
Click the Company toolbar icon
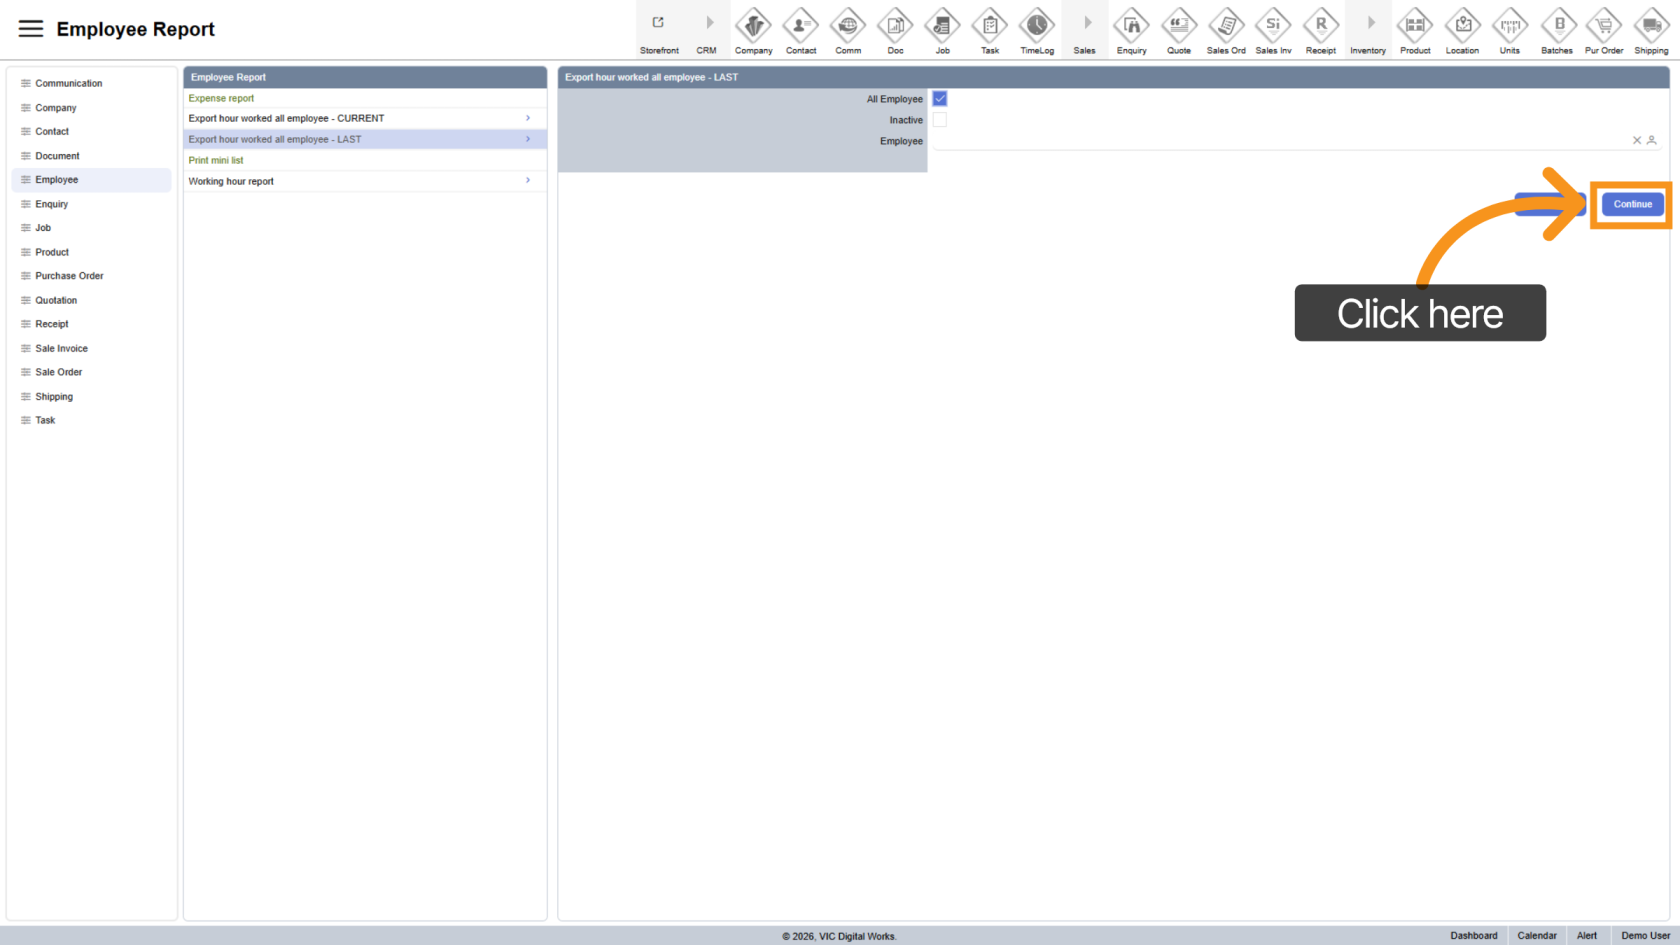click(x=753, y=25)
